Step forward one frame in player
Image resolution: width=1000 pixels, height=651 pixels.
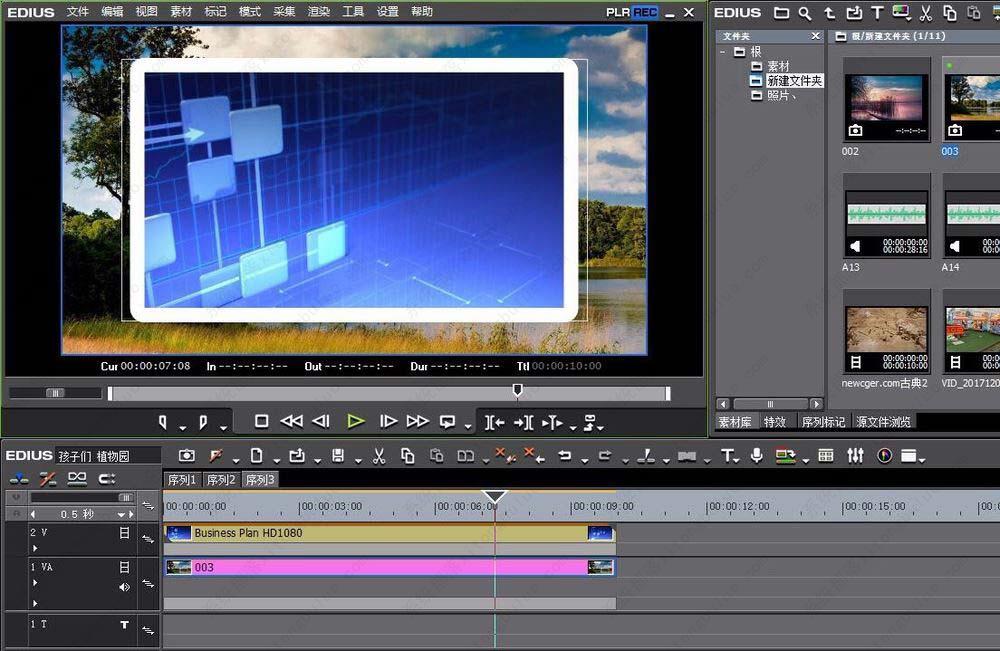tap(388, 421)
